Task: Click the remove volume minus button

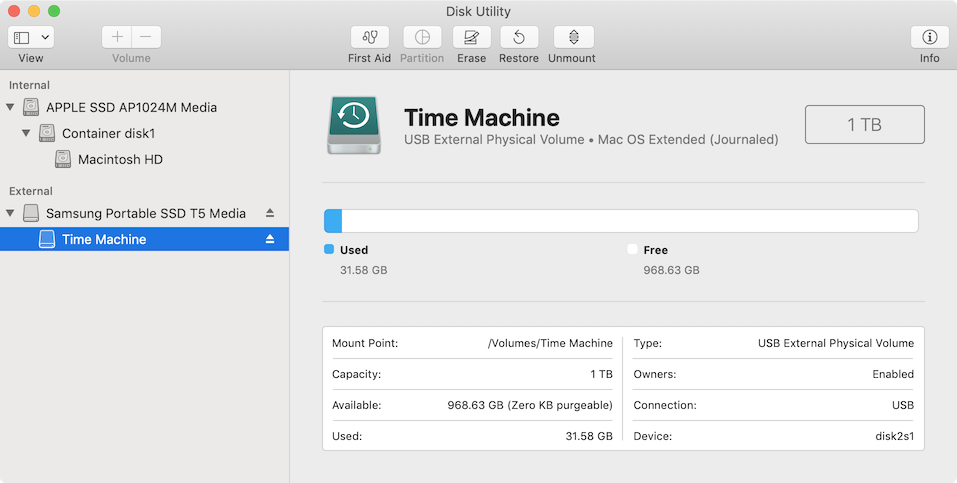Action: pyautogui.click(x=145, y=37)
